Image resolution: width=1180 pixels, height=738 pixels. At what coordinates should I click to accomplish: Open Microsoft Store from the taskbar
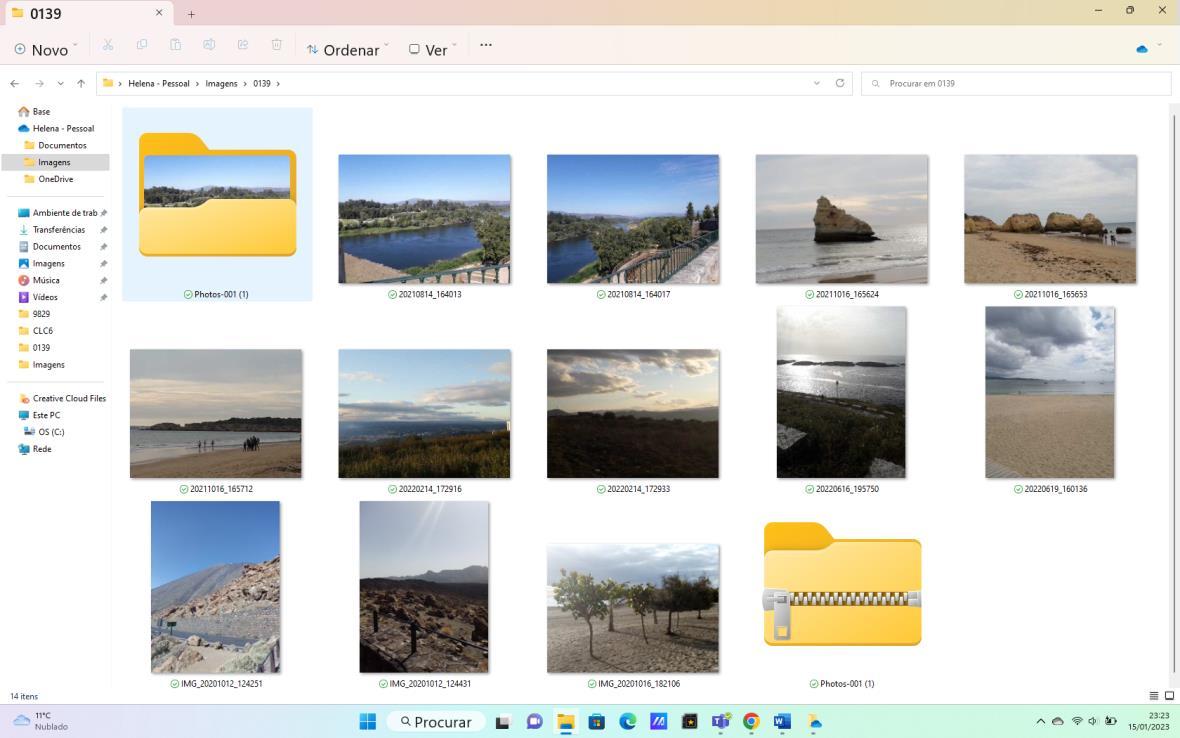tap(596, 722)
